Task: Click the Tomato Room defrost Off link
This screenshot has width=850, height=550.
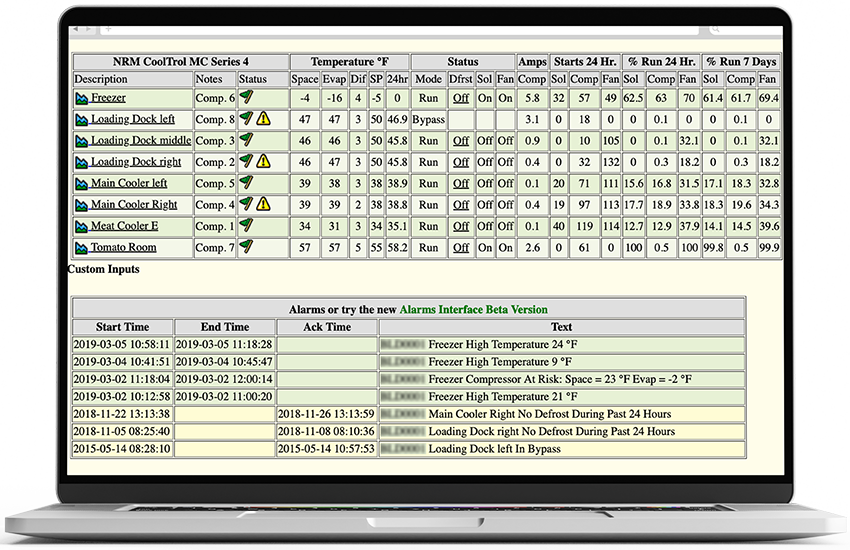Action: click(x=461, y=248)
